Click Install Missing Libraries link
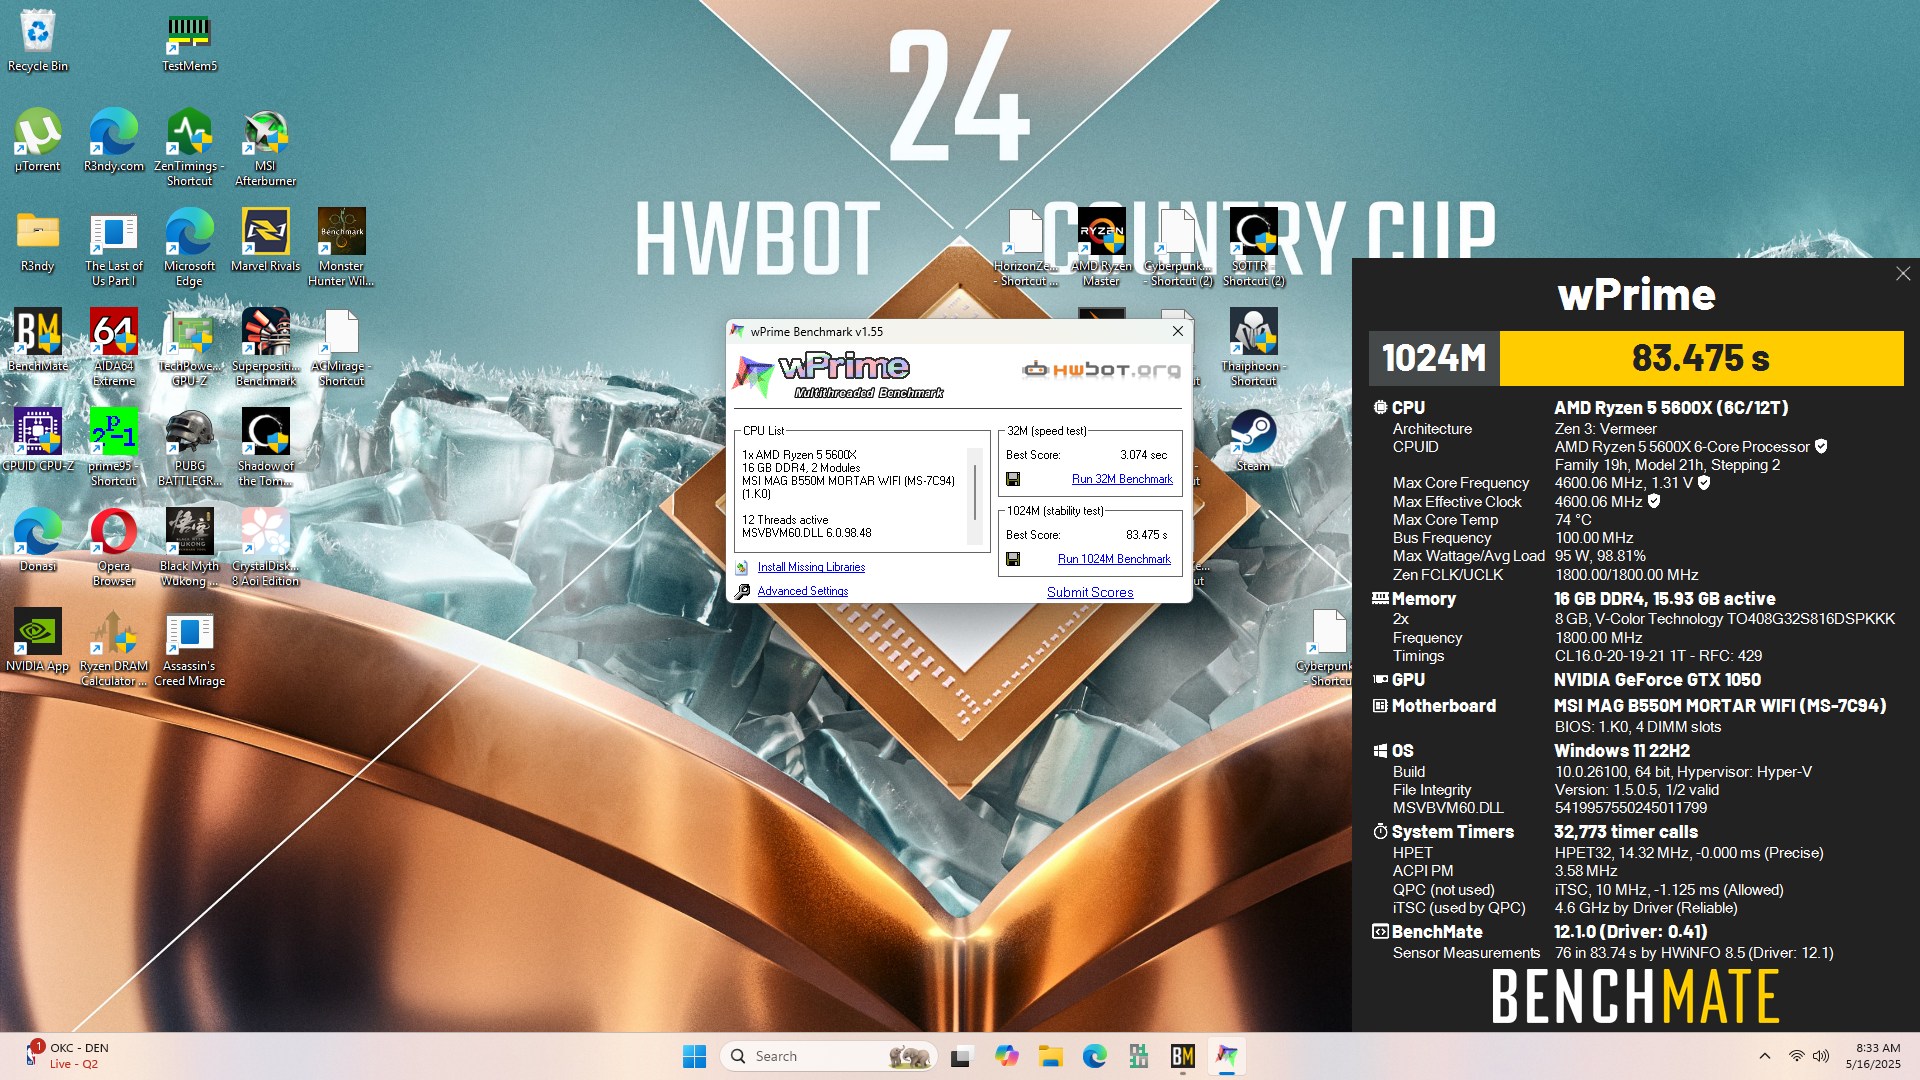The image size is (1920, 1080). click(811, 567)
